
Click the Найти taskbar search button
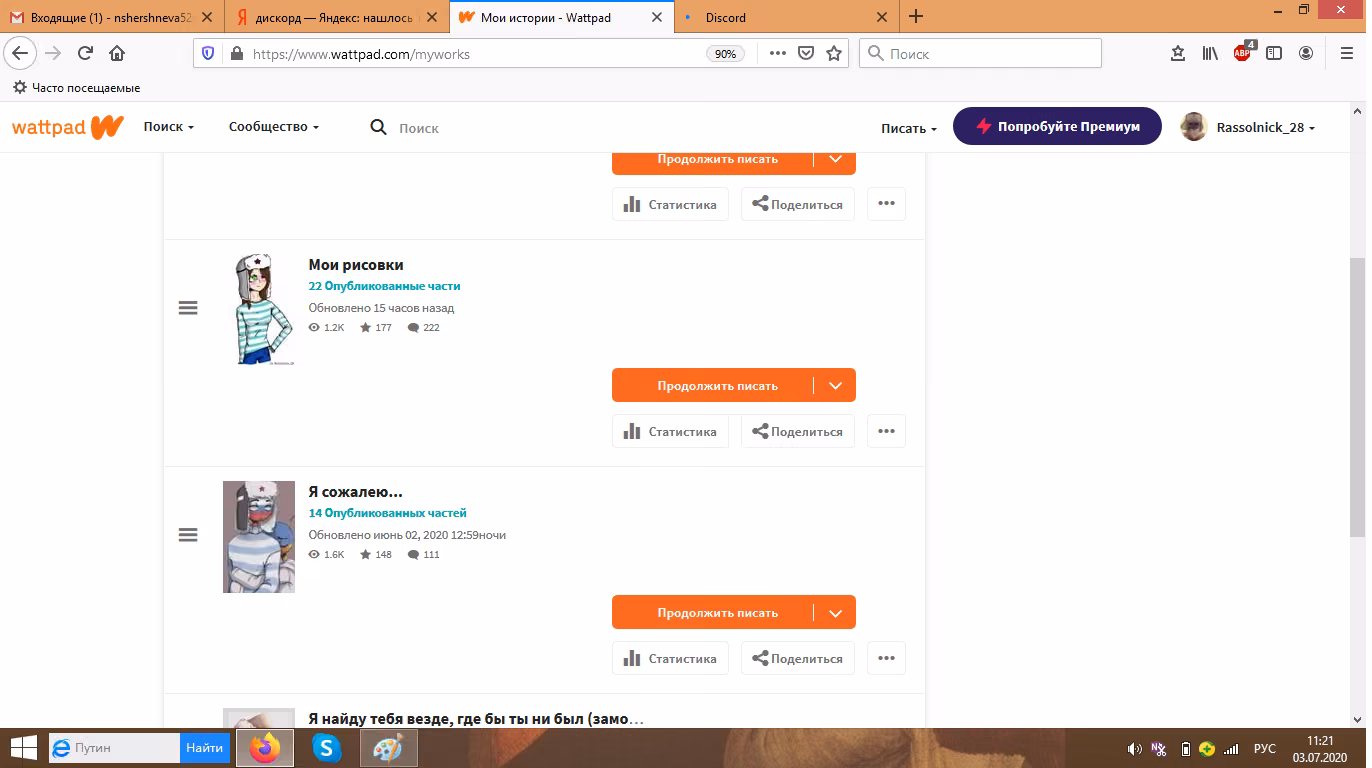[204, 748]
